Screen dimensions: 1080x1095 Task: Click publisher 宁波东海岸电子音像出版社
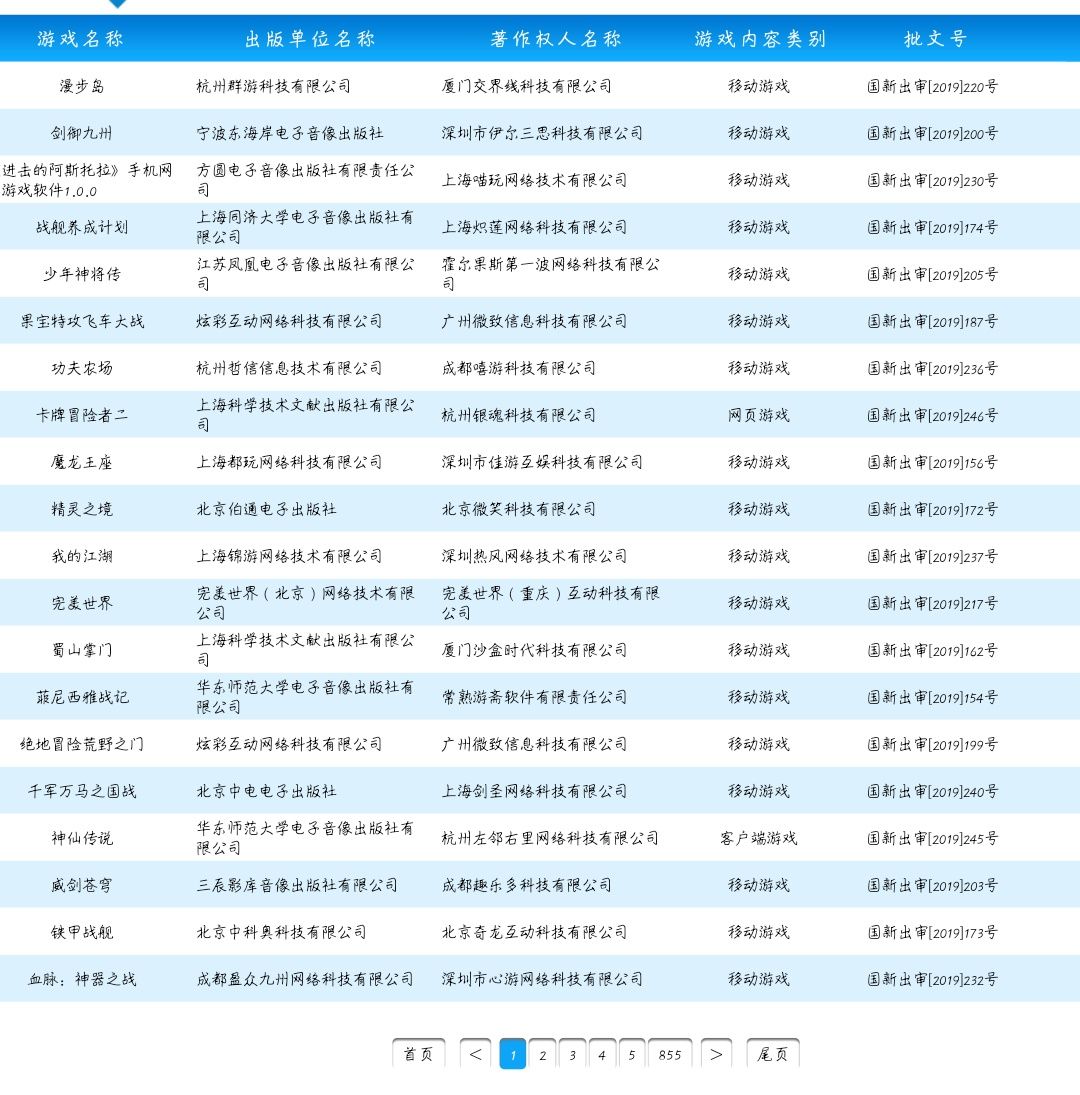coord(290,133)
